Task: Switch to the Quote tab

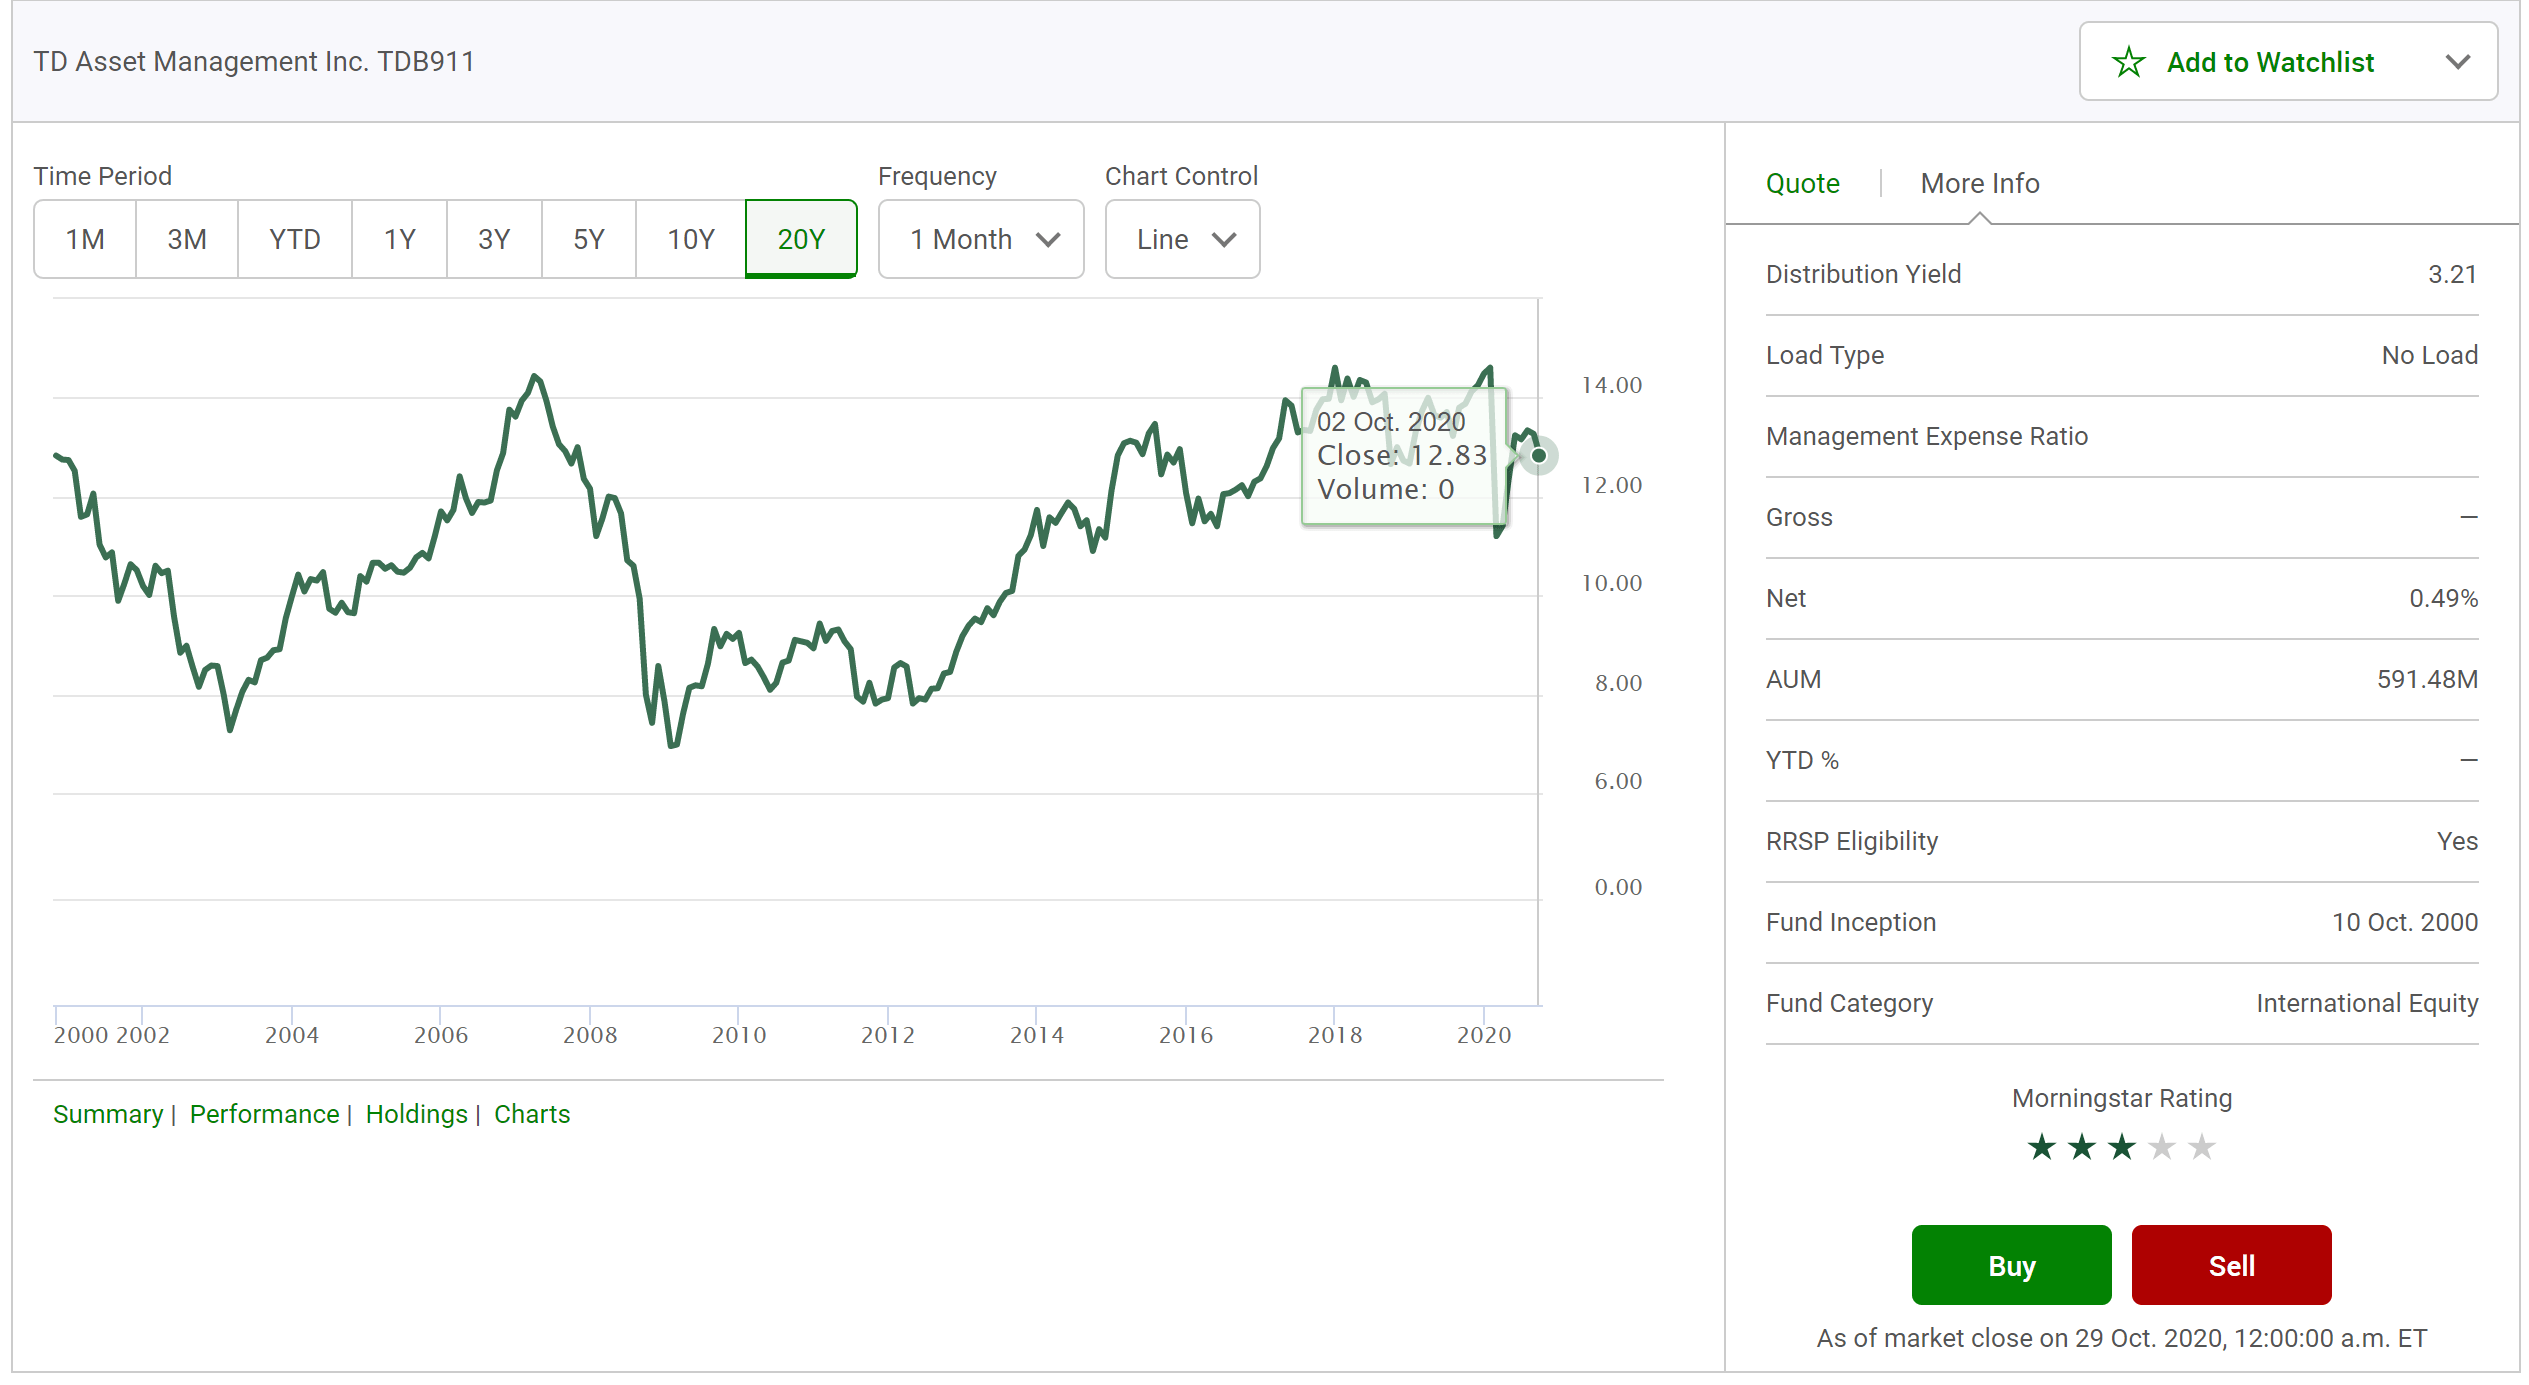Action: [x=1802, y=183]
